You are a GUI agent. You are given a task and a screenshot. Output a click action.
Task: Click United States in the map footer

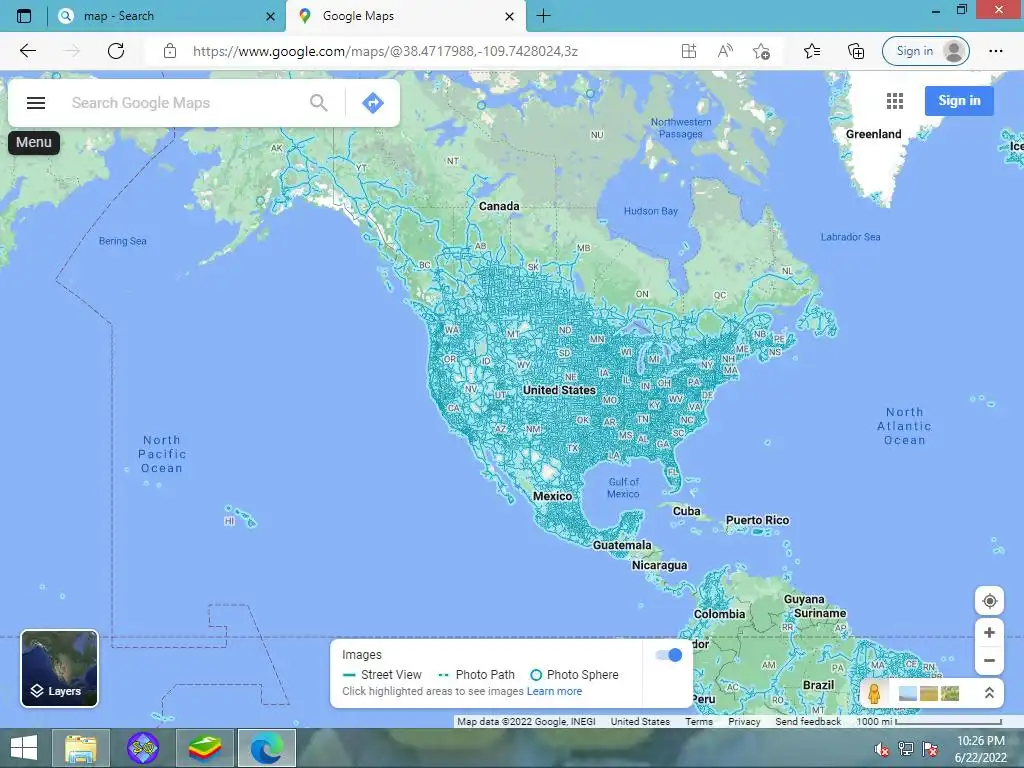coord(640,722)
